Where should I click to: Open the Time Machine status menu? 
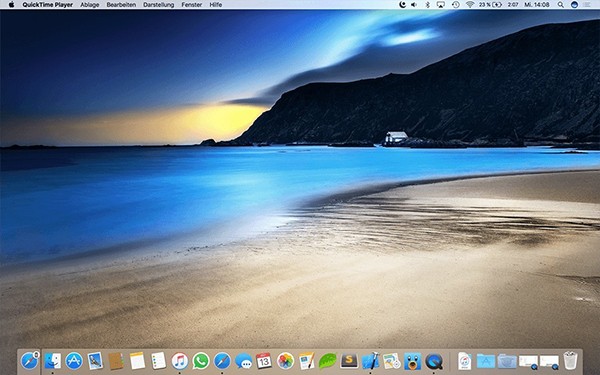tap(455, 5)
